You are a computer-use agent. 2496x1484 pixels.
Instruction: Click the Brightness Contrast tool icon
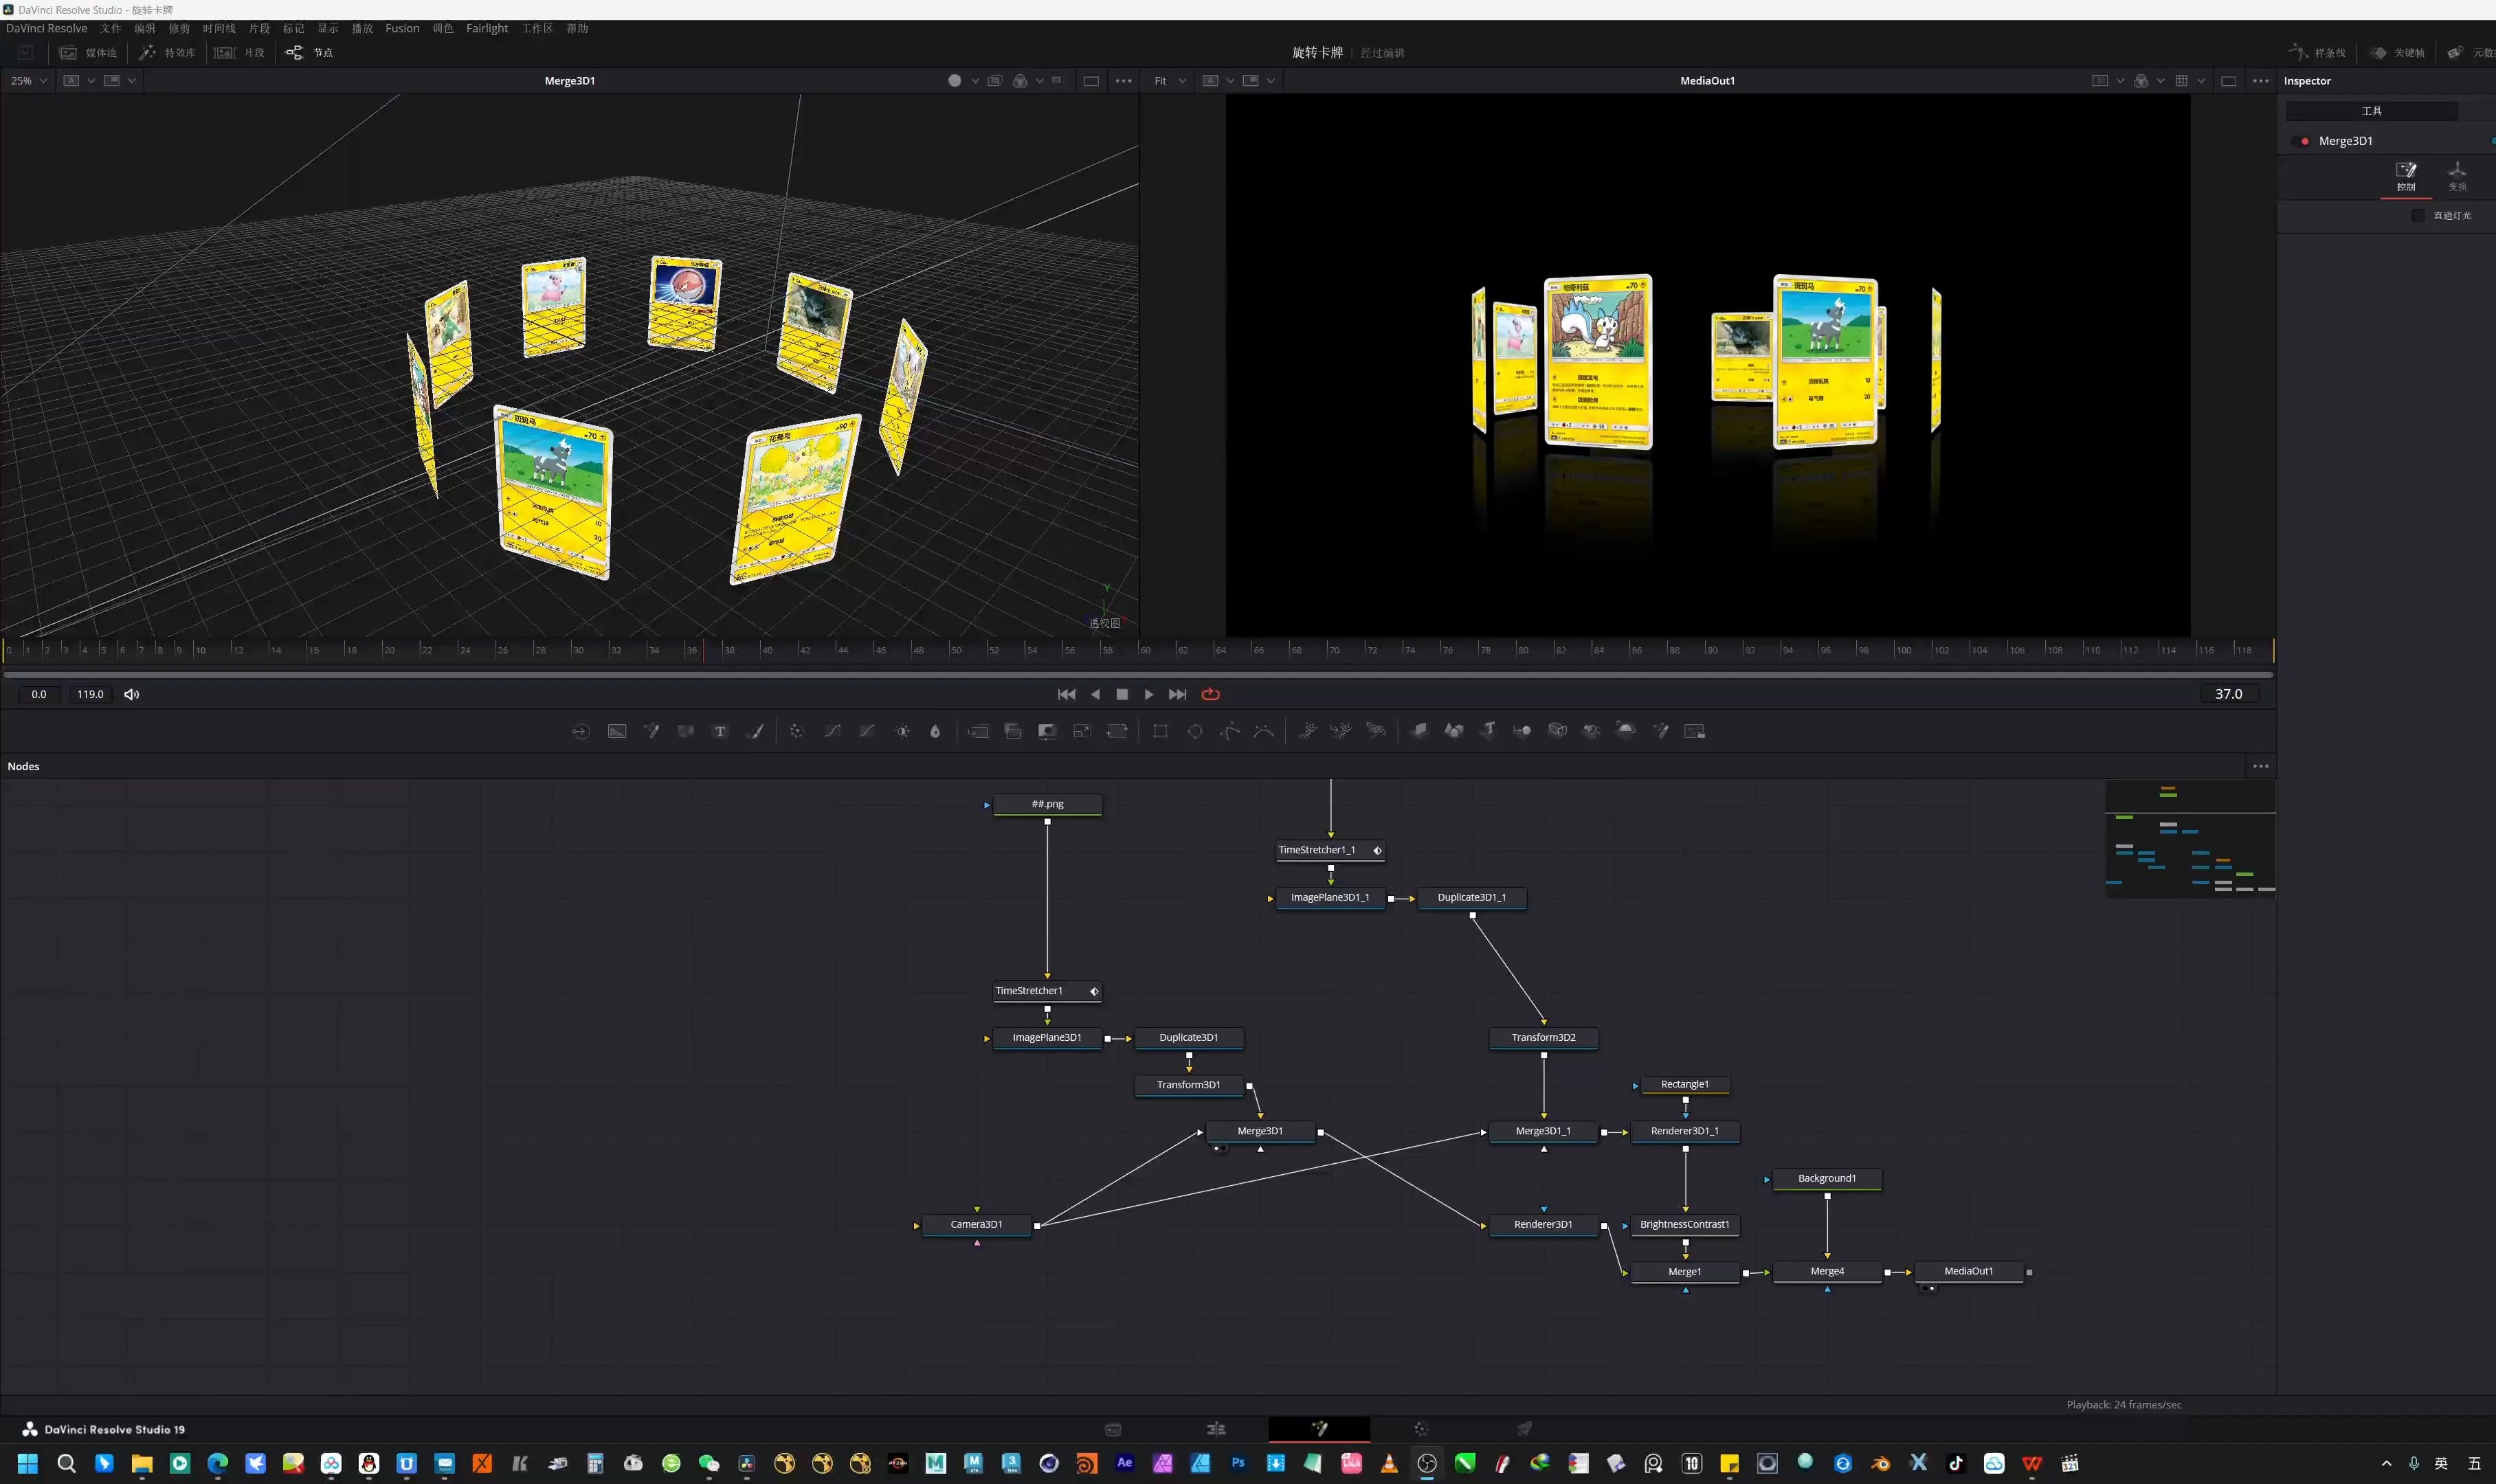pos(902,731)
